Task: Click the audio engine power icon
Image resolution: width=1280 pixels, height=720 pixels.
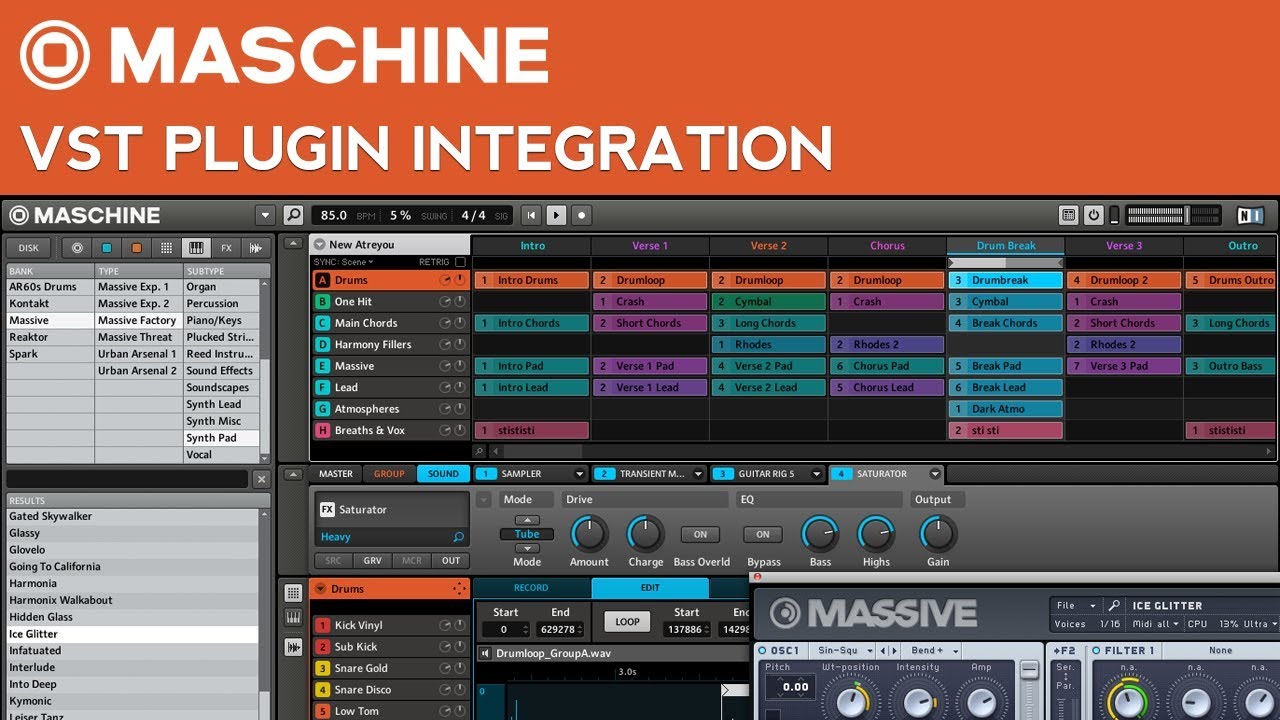Action: pyautogui.click(x=1094, y=215)
